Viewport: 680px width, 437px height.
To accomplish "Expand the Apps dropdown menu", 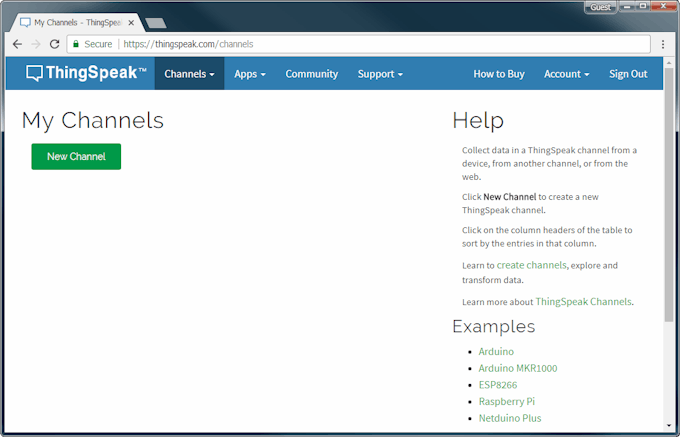I will pos(250,74).
